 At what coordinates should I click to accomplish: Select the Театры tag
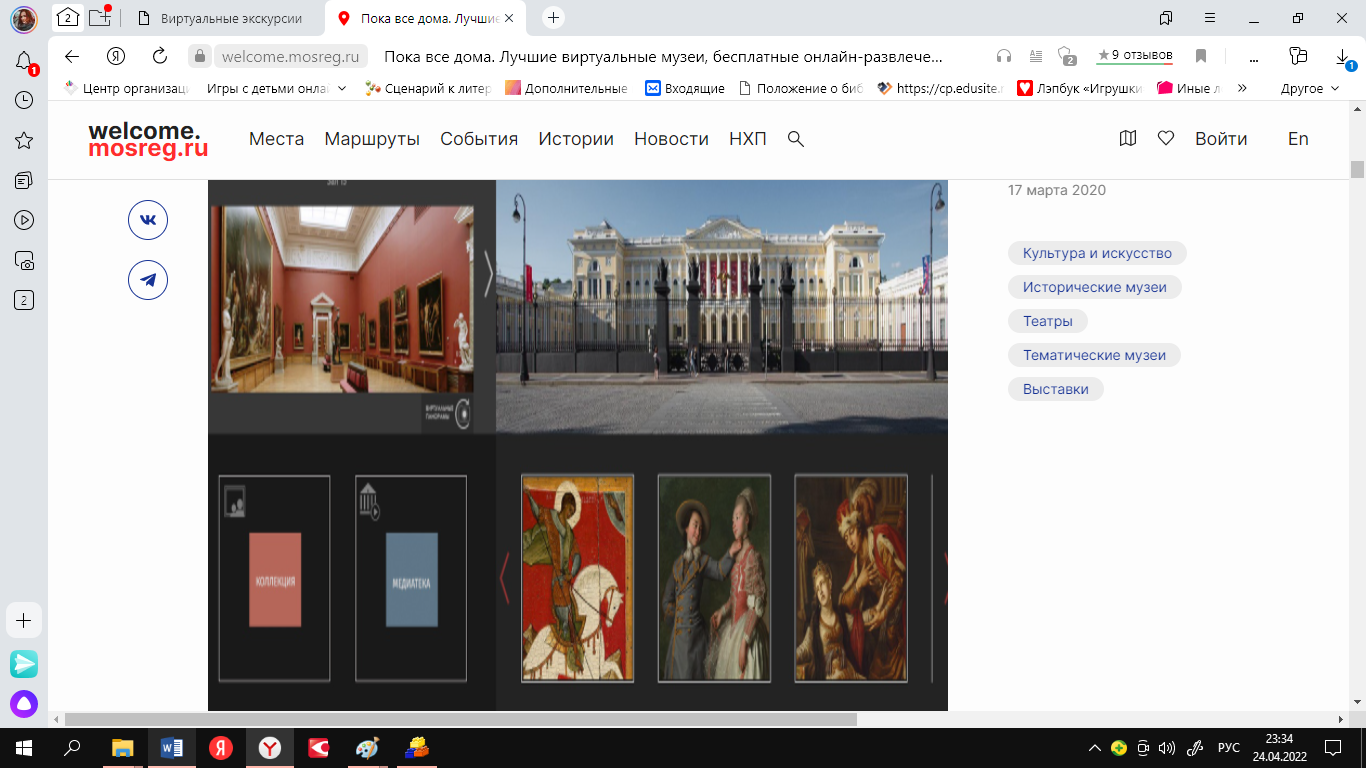click(1048, 321)
